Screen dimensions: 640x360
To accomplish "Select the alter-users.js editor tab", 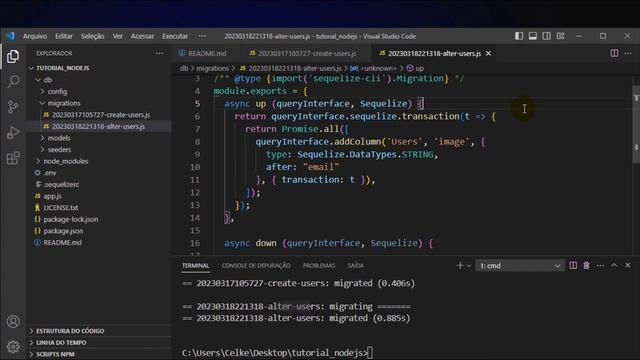I will point(434,53).
